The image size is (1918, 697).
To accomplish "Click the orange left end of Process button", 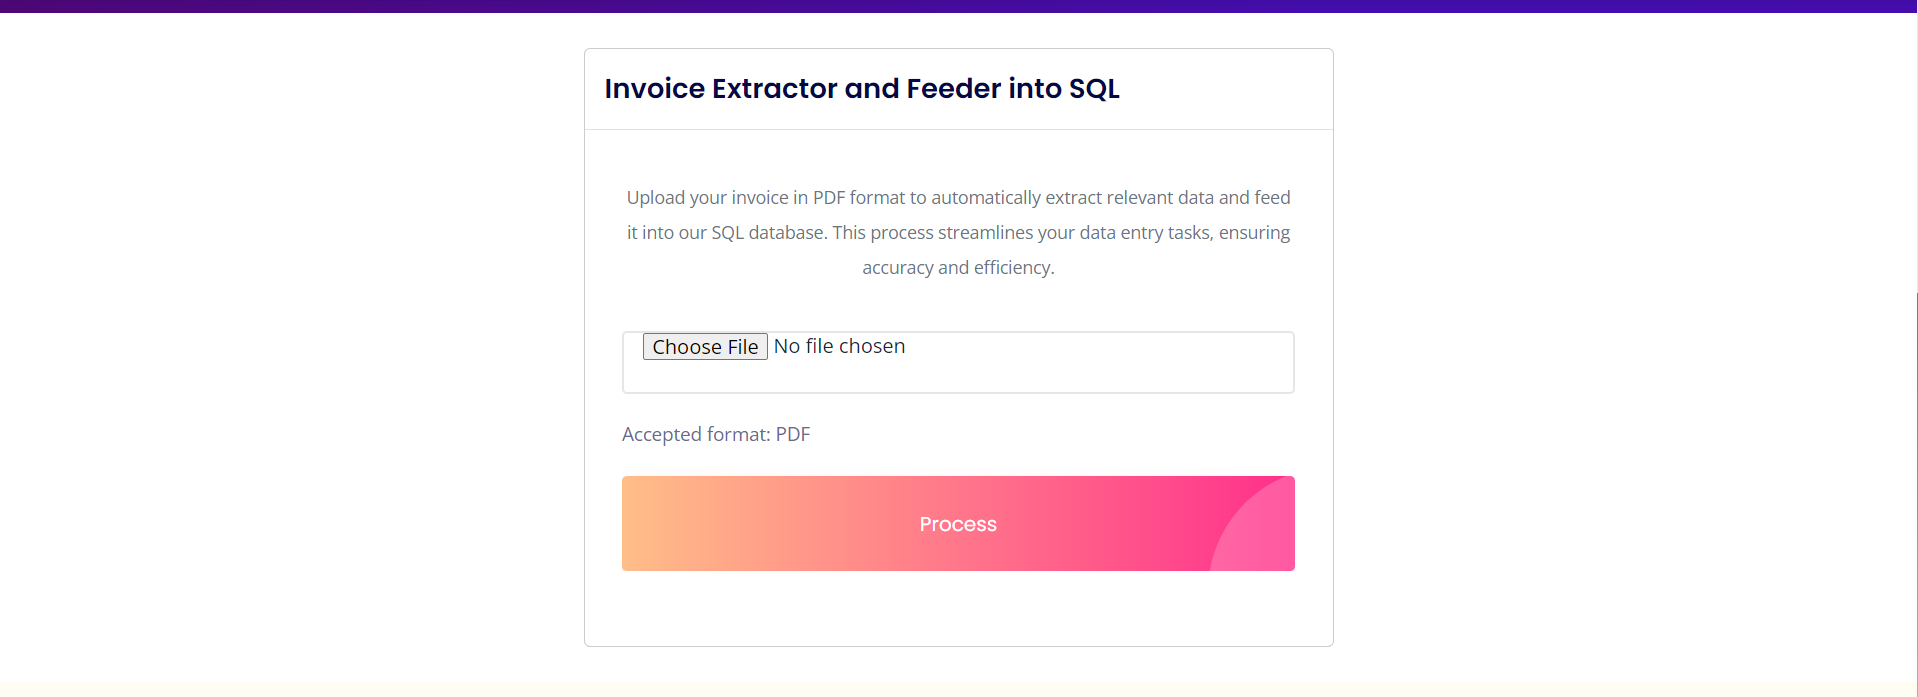I will point(660,524).
